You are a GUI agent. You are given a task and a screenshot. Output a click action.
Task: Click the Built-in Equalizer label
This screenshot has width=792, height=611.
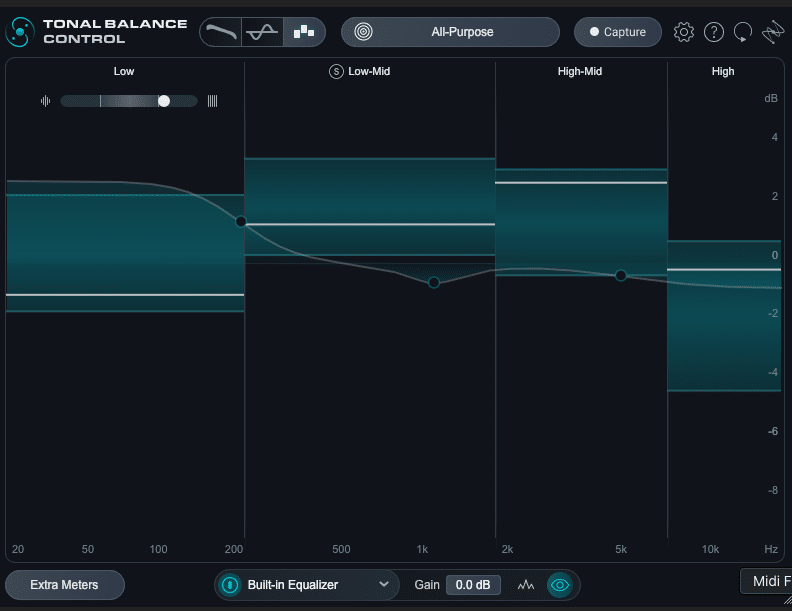[292, 585]
